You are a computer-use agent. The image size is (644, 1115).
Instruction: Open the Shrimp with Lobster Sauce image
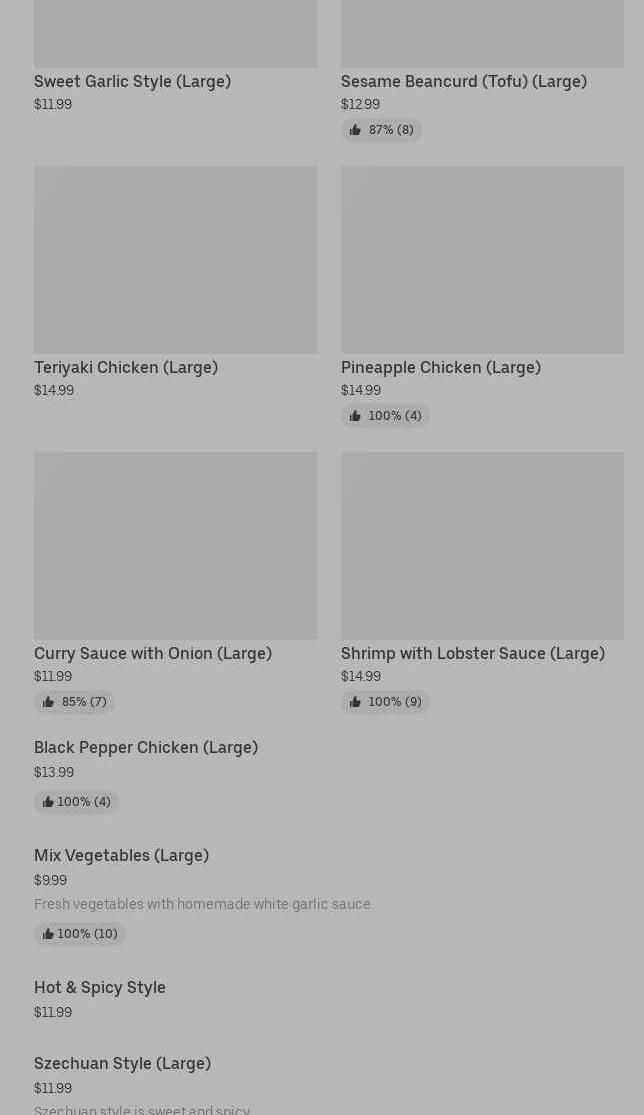click(x=482, y=546)
